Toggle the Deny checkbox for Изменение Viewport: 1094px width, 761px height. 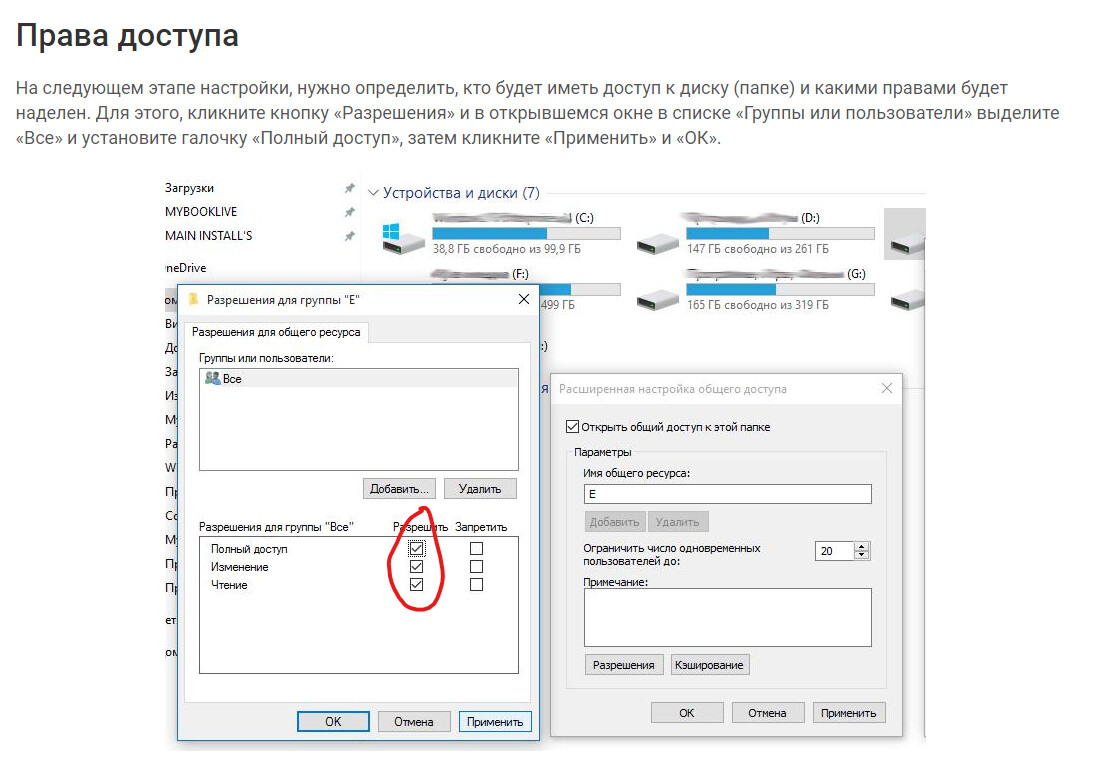click(x=476, y=567)
